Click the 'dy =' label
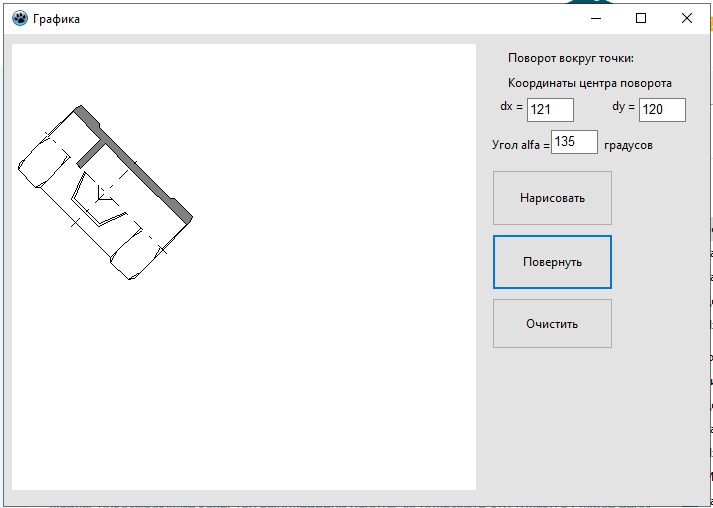713x508 pixels. [x=623, y=107]
